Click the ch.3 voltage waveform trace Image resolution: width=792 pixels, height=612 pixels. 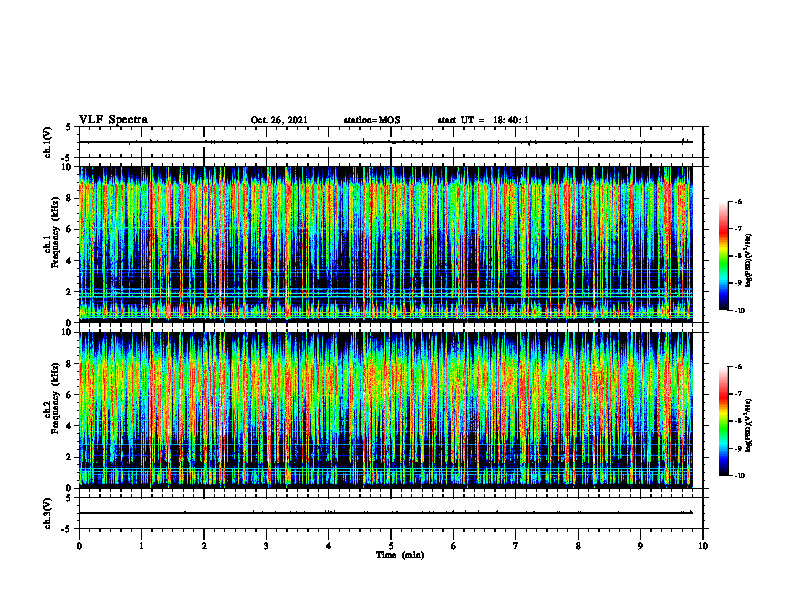tap(386, 513)
